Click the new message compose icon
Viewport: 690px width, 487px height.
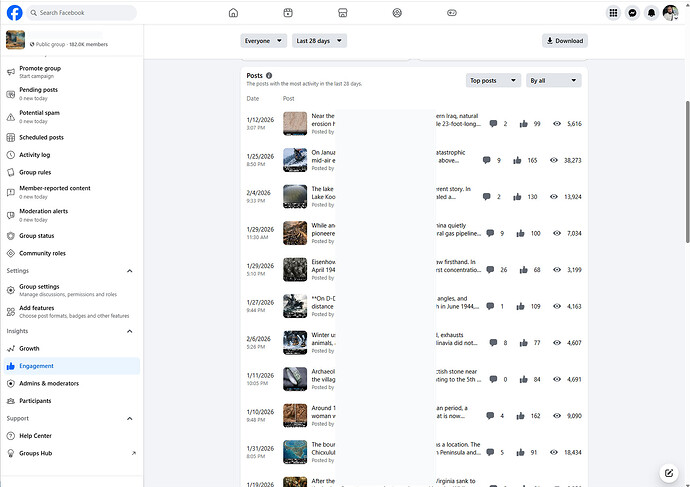pos(669,473)
